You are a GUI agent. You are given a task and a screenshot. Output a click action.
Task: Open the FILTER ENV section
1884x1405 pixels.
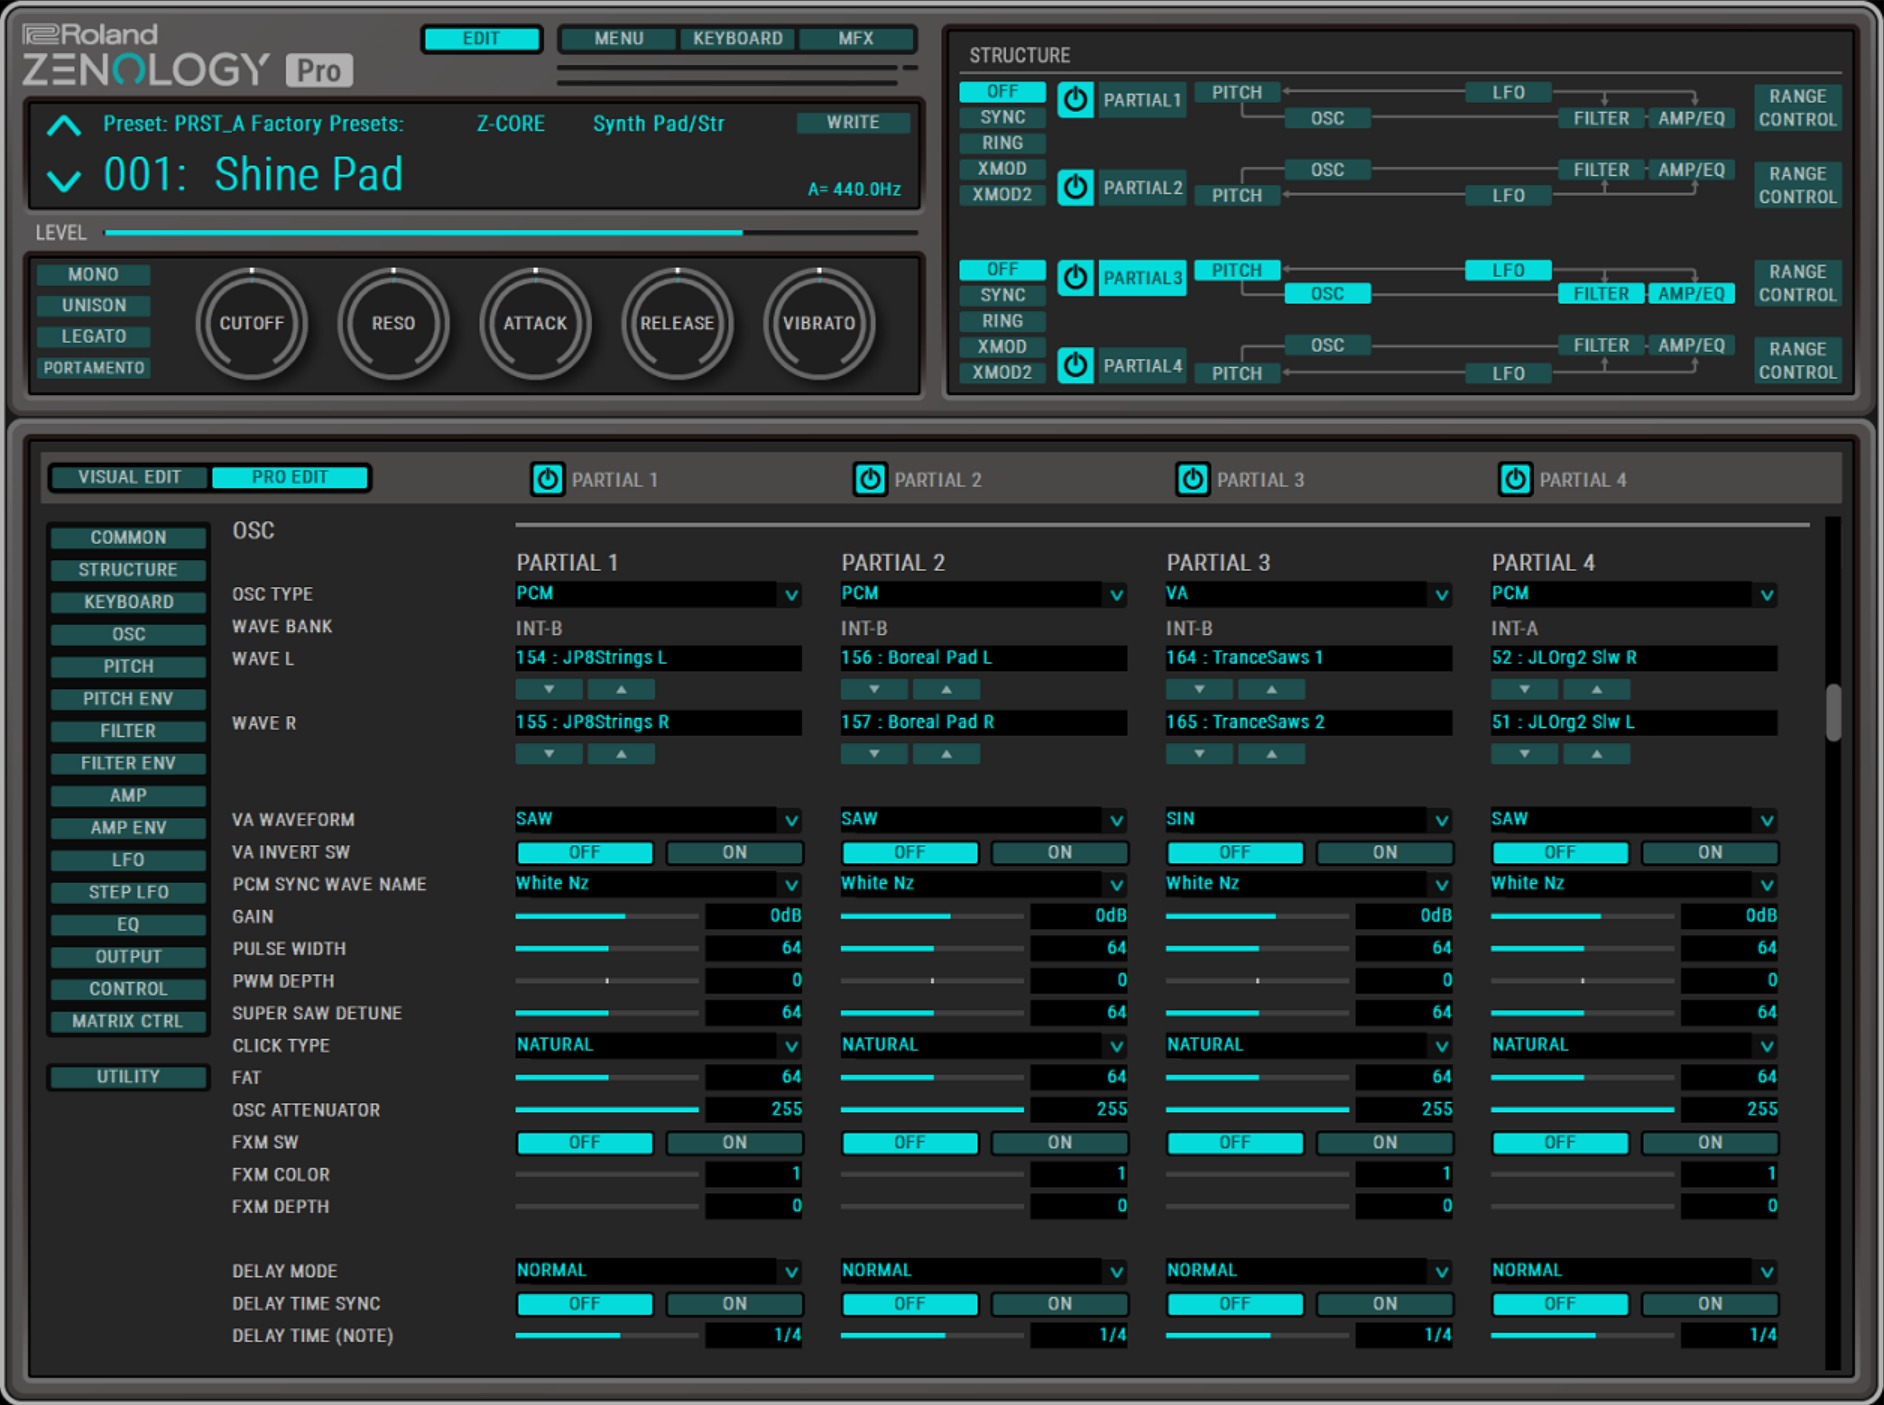coord(128,763)
